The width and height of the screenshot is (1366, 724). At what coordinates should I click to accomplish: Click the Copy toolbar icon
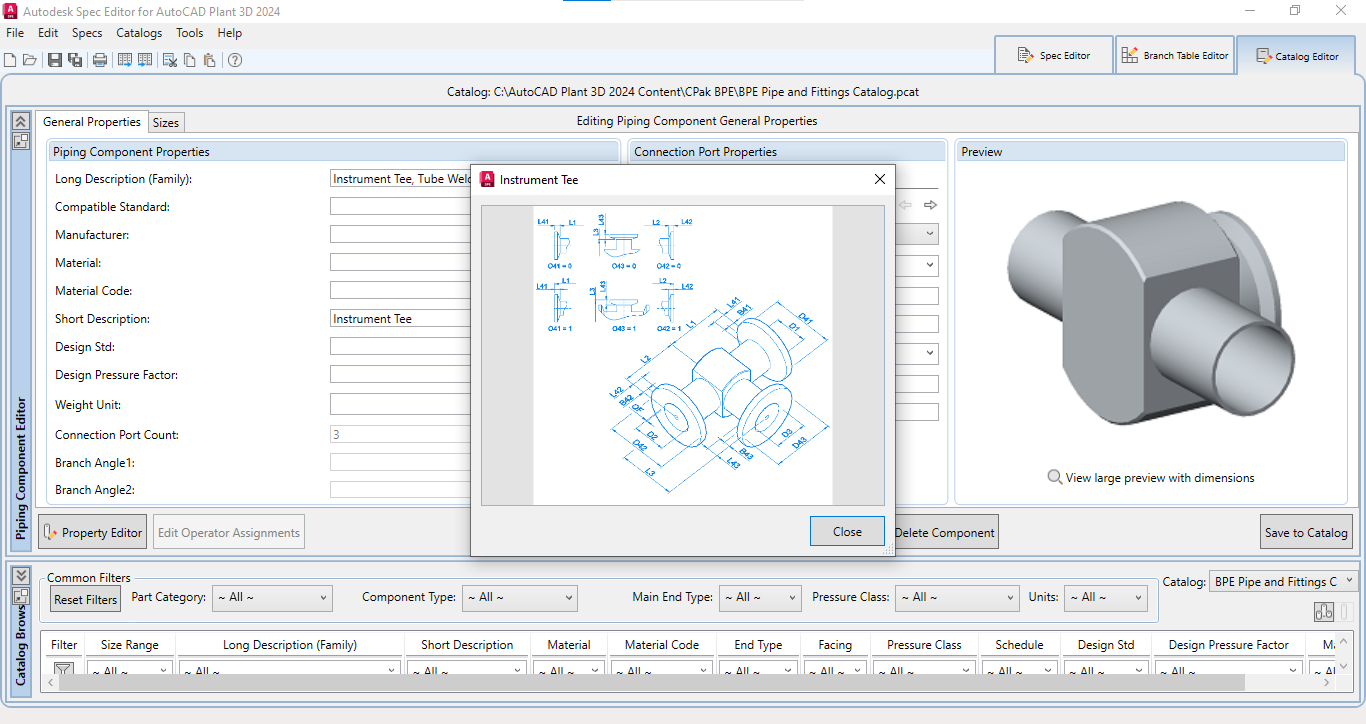click(x=191, y=60)
